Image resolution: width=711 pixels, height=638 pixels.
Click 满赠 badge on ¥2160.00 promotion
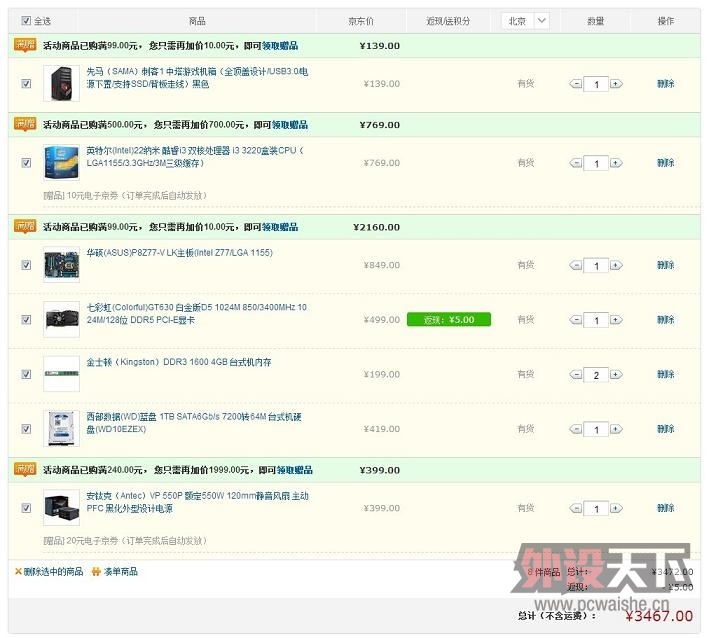point(25,227)
